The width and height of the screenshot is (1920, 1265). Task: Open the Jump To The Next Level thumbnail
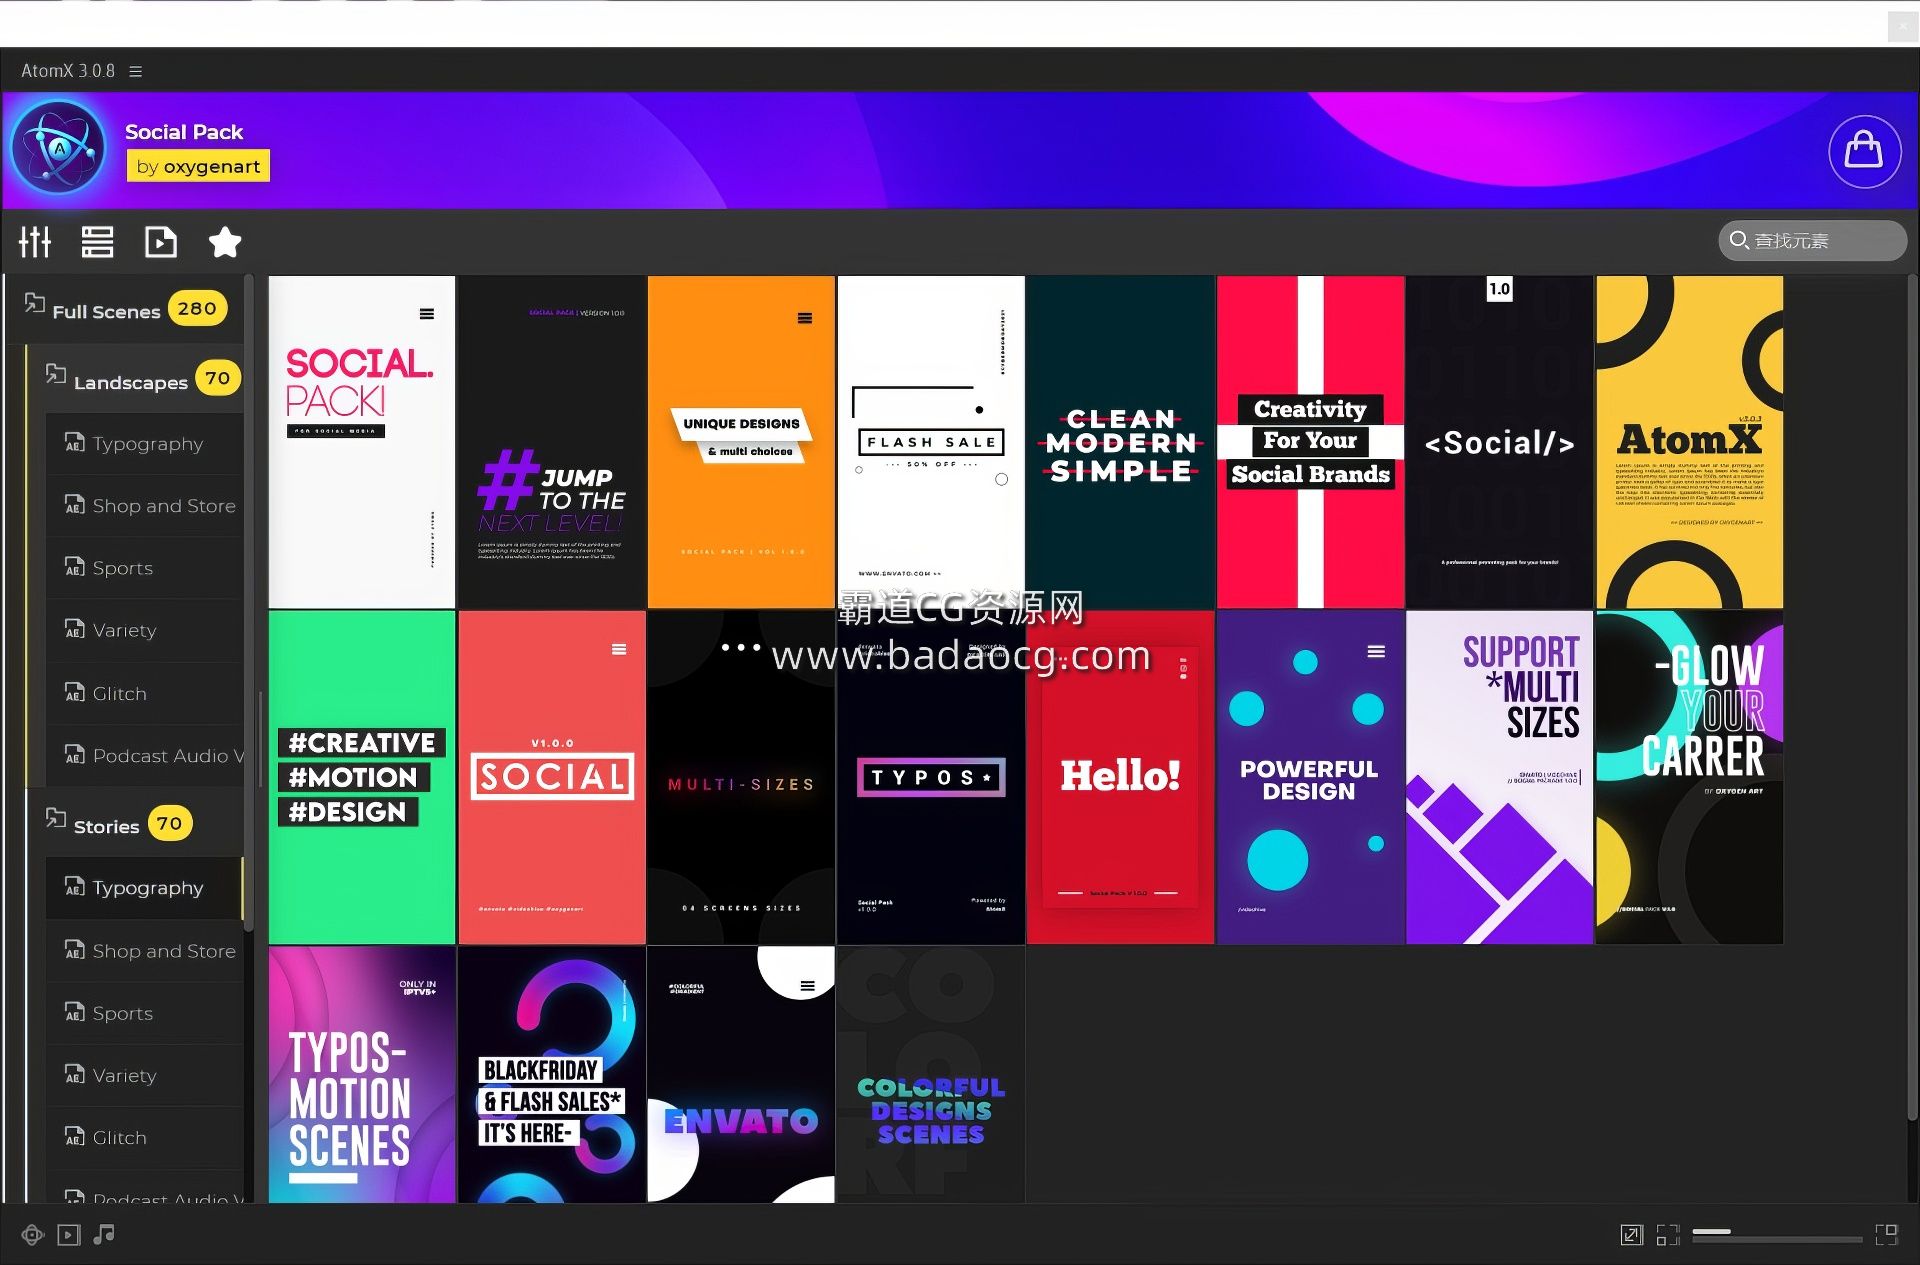point(551,442)
